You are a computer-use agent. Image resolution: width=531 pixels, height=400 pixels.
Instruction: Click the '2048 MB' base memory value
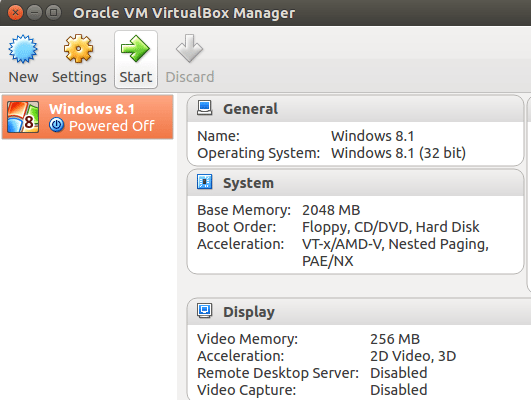(331, 210)
